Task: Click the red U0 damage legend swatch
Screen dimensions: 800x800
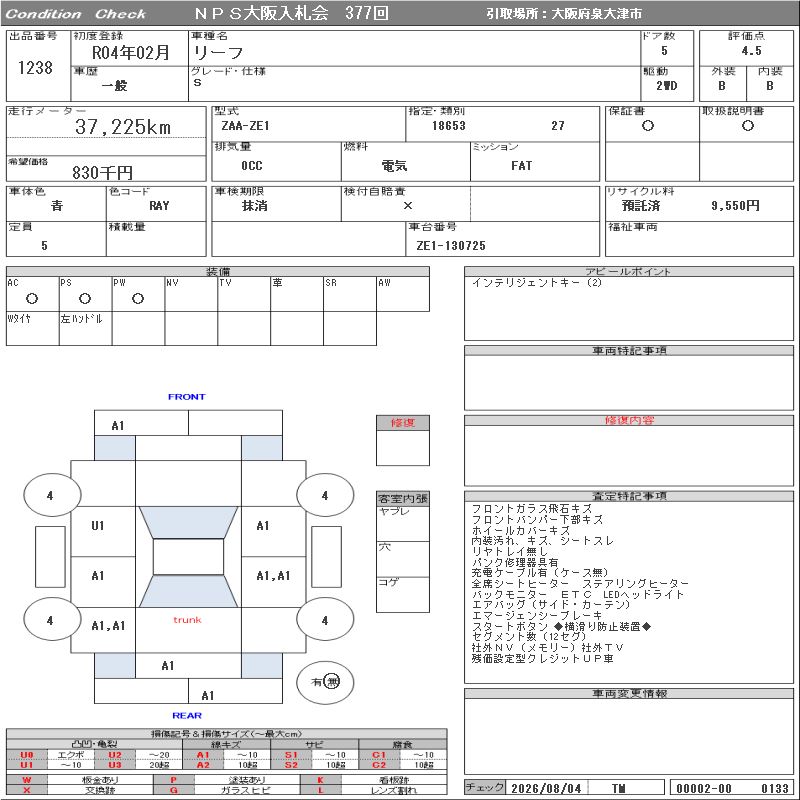Action: 27,755
